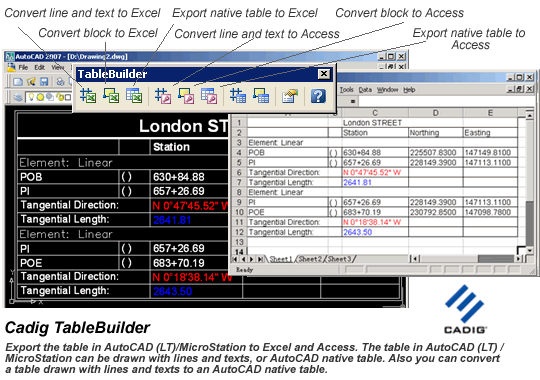The image size is (540, 380).
Task: Click Plot printer icon in AutoCAD toolbar
Action: pos(60,82)
